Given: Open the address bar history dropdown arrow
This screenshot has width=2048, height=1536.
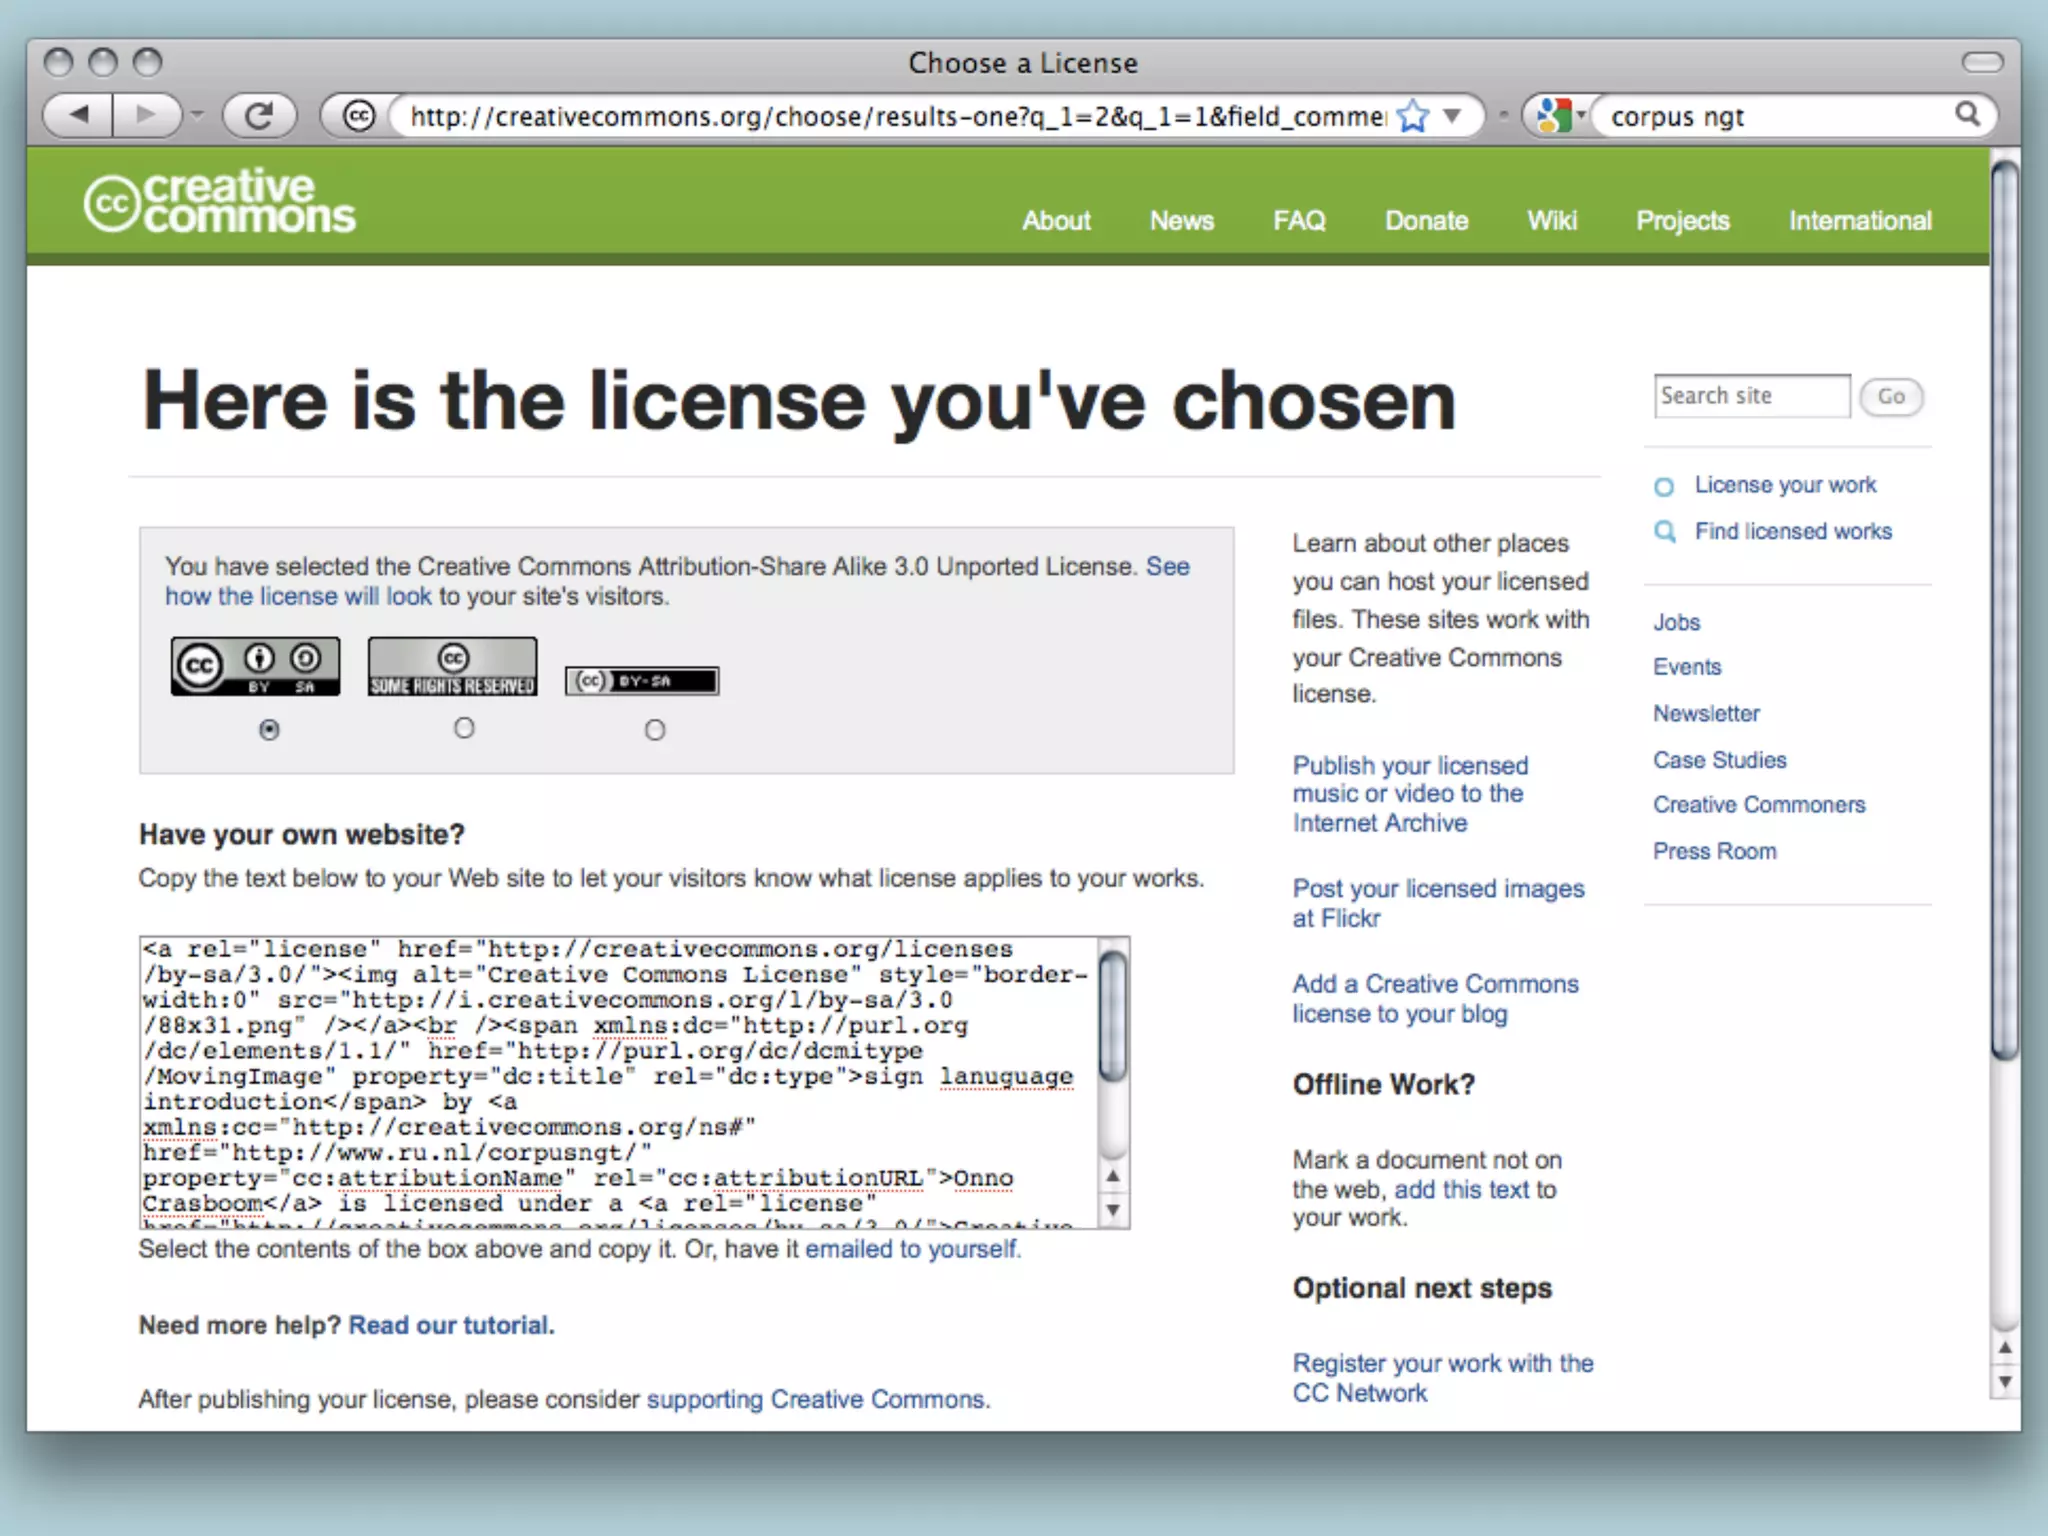Looking at the screenshot, I should (x=1452, y=116).
